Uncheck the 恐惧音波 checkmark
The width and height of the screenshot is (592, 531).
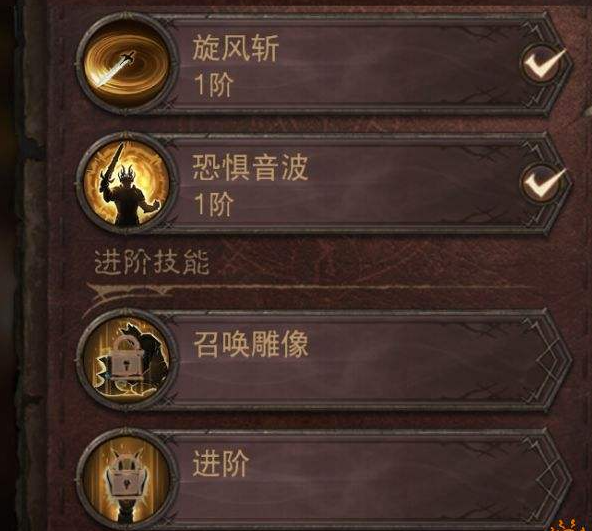(x=544, y=183)
